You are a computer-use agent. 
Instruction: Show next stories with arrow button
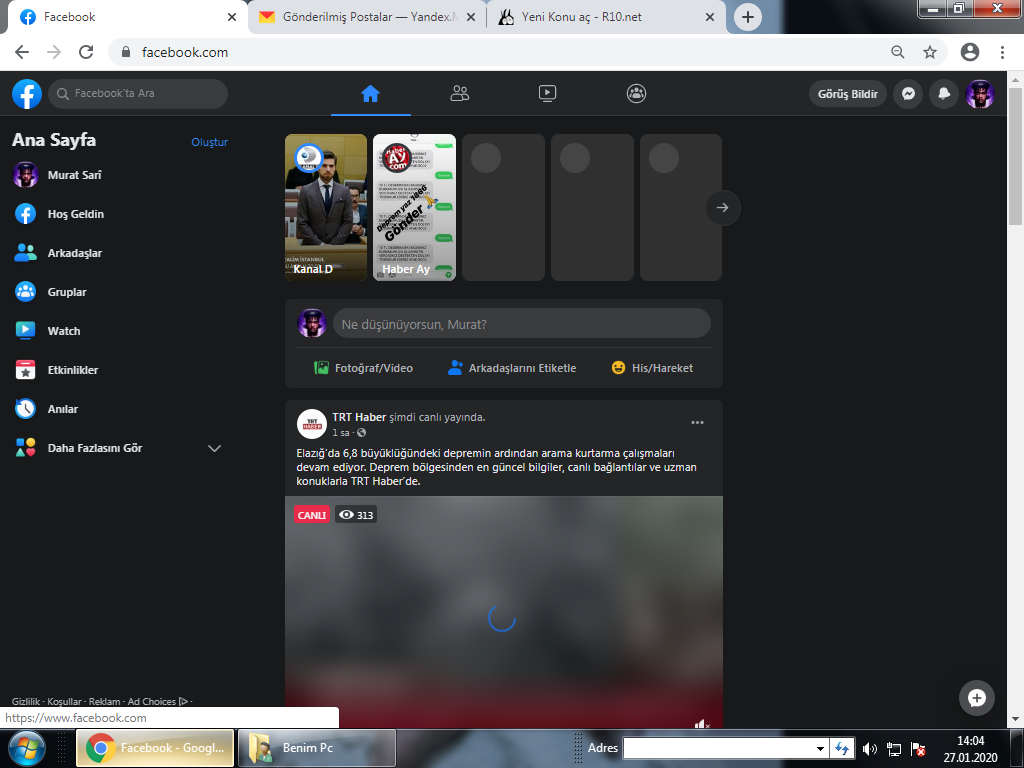click(722, 208)
